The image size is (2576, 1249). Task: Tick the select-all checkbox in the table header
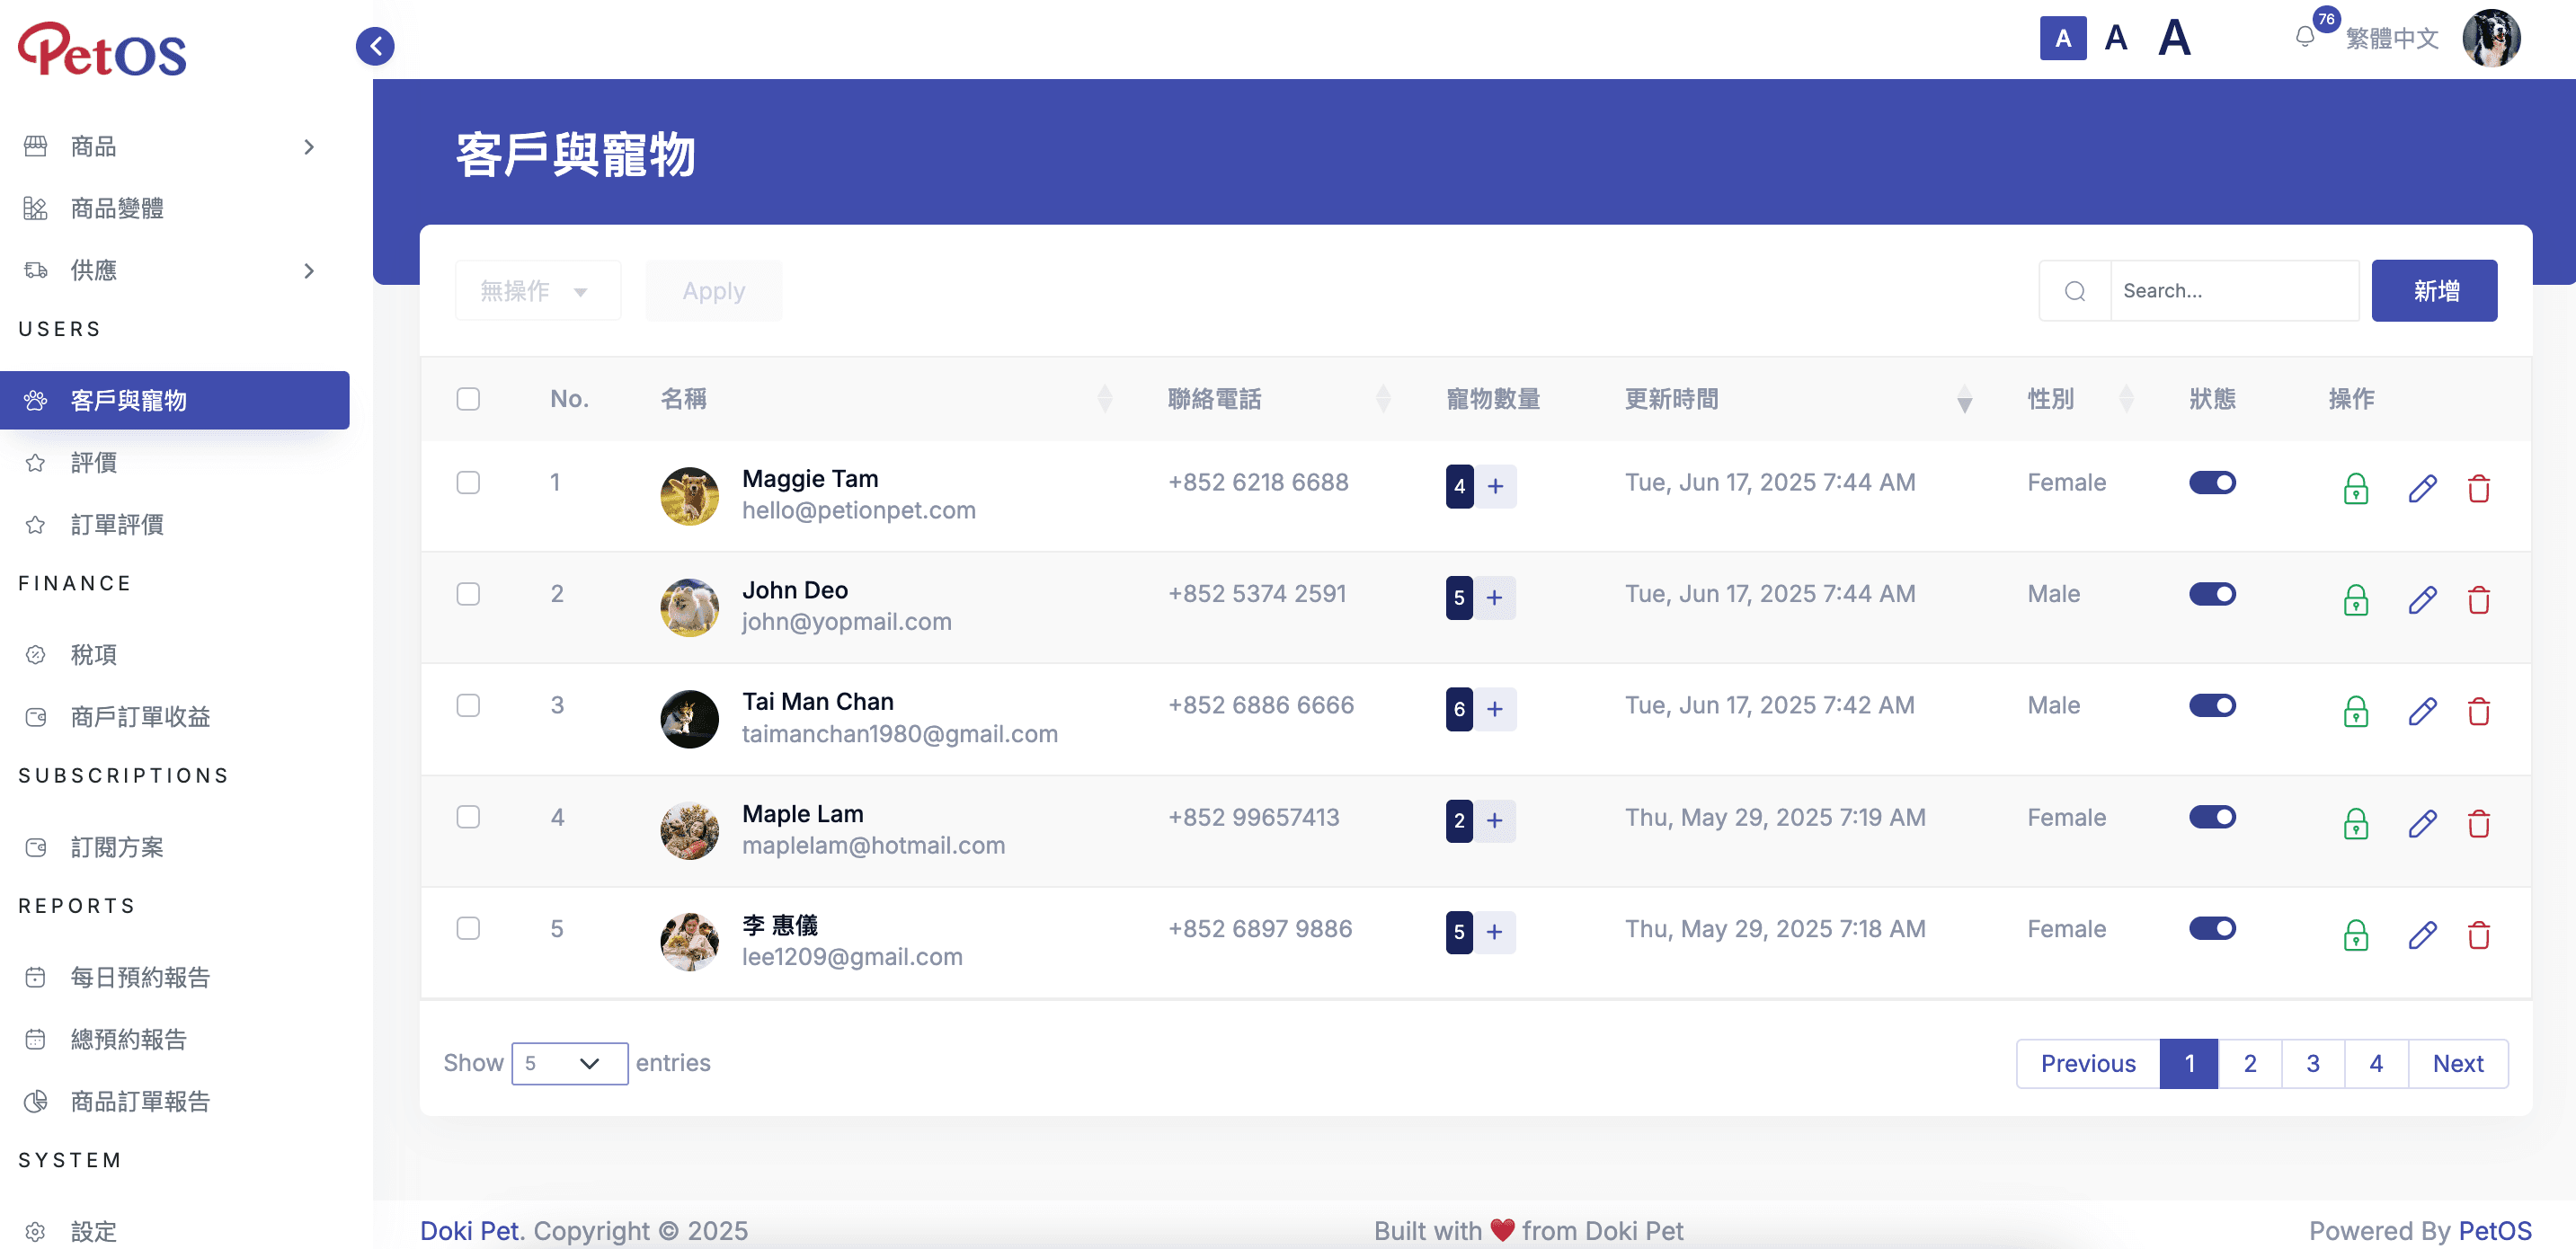(x=468, y=399)
